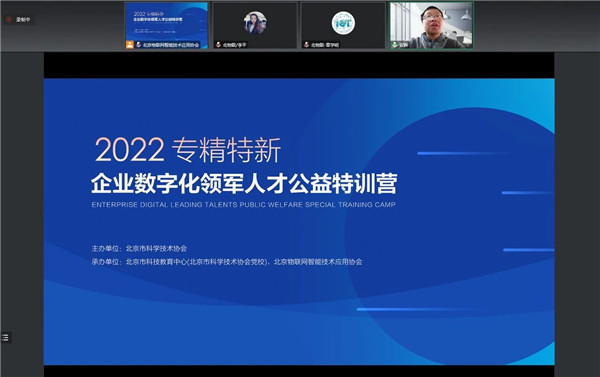This screenshot has width=600, height=377.
Task: Click the 企业数字化领军人才公益特训营 slide title
Action: 244,184
